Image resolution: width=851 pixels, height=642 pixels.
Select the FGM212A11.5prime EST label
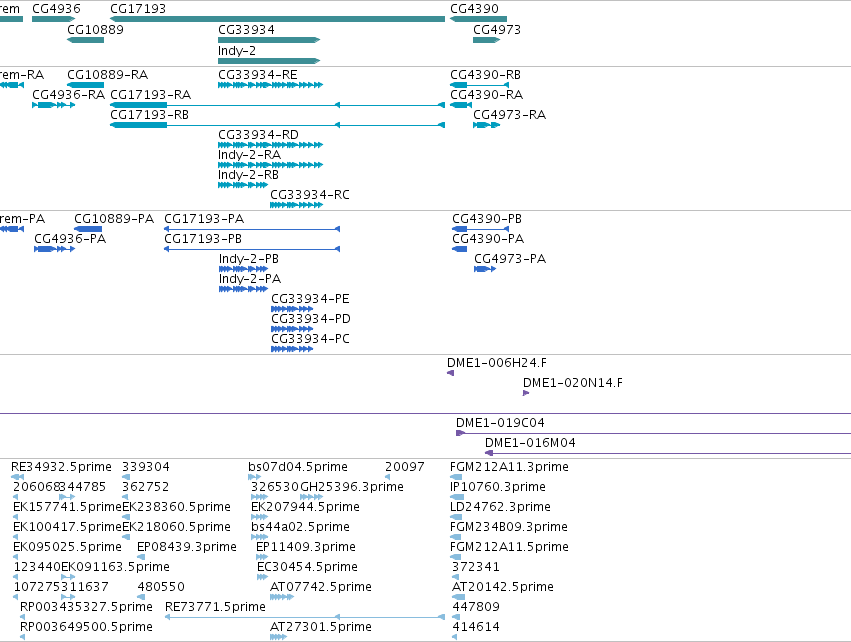(510, 547)
